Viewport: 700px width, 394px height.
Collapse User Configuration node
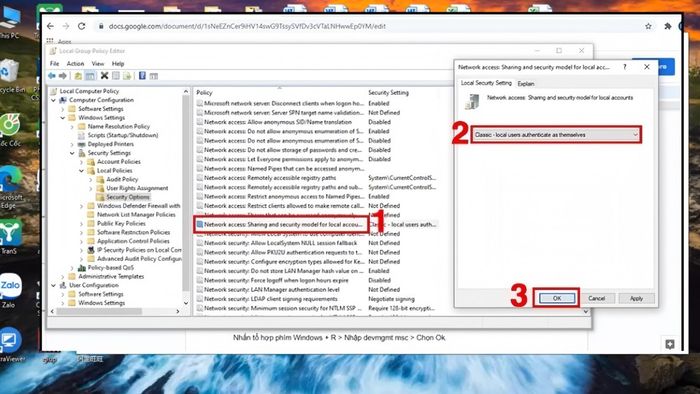(54, 286)
